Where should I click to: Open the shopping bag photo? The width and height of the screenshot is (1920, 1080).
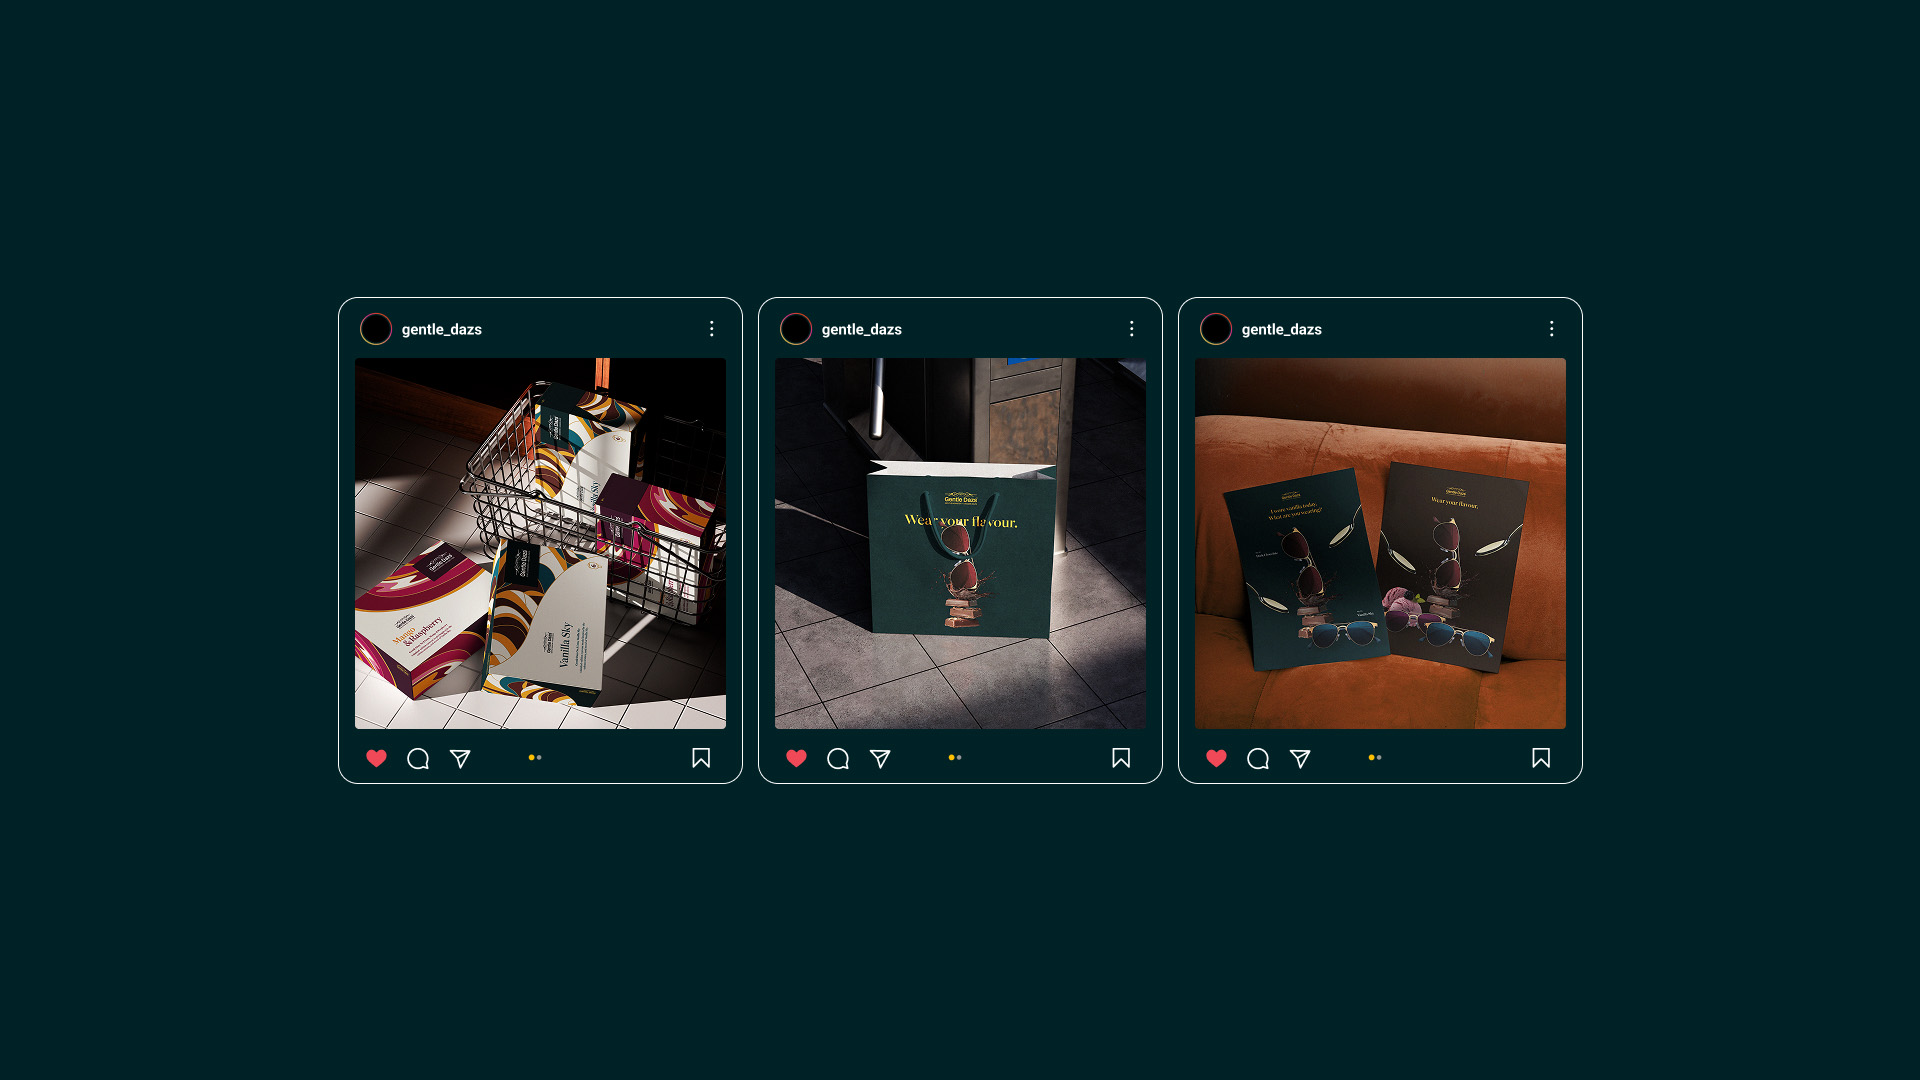tap(960, 543)
